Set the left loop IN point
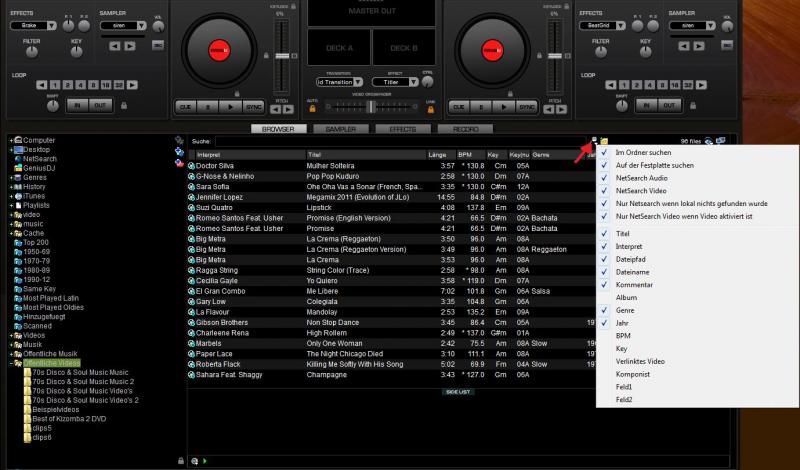Image resolution: width=800 pixels, height=470 pixels. pos(79,104)
